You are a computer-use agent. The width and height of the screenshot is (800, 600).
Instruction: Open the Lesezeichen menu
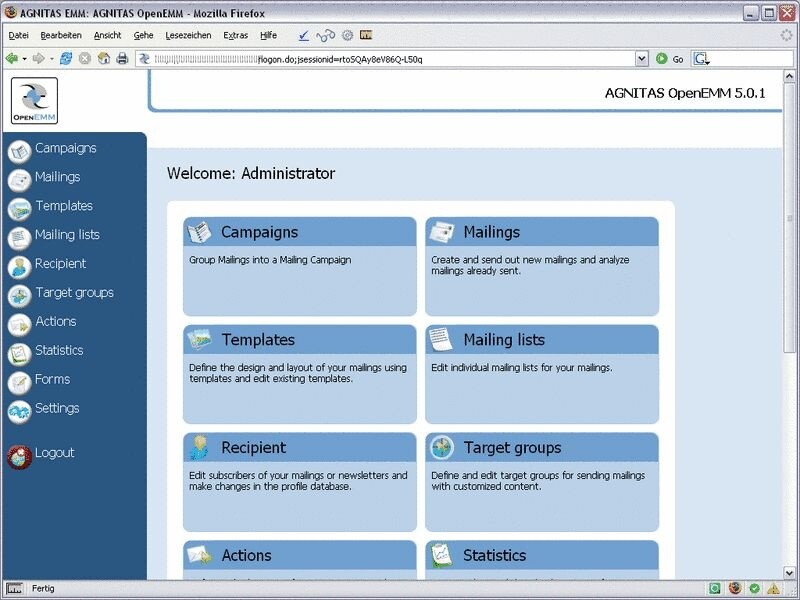tap(188, 35)
